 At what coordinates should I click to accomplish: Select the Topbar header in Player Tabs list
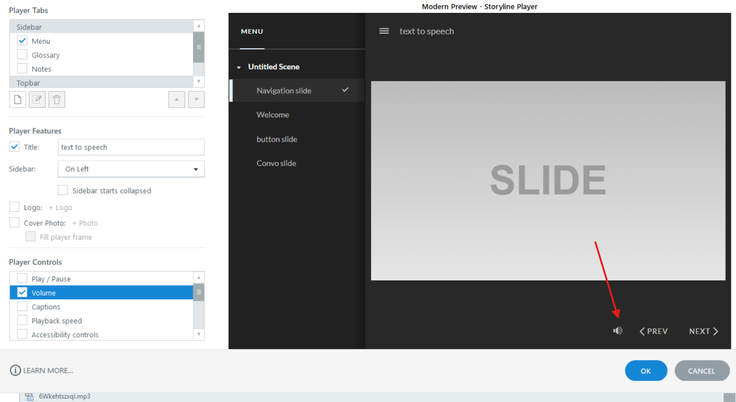click(101, 83)
